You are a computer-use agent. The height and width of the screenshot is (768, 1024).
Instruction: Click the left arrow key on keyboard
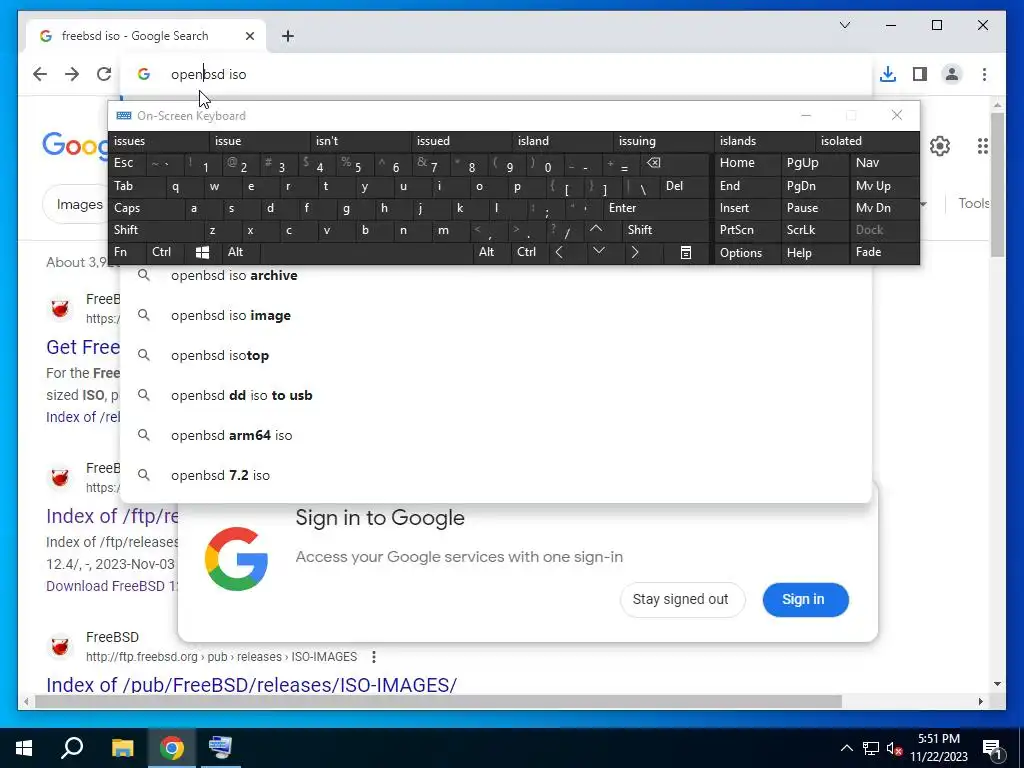tap(559, 252)
